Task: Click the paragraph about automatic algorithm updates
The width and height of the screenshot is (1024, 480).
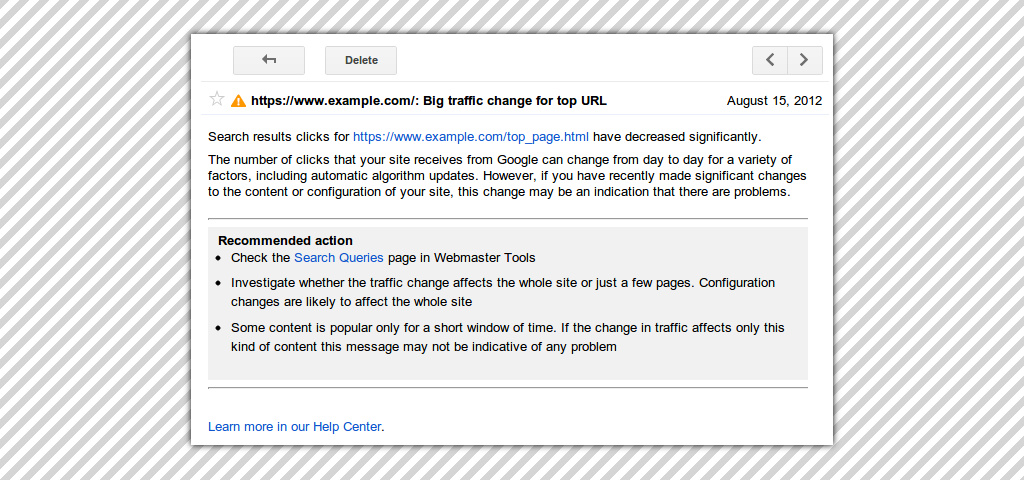Action: (507, 175)
